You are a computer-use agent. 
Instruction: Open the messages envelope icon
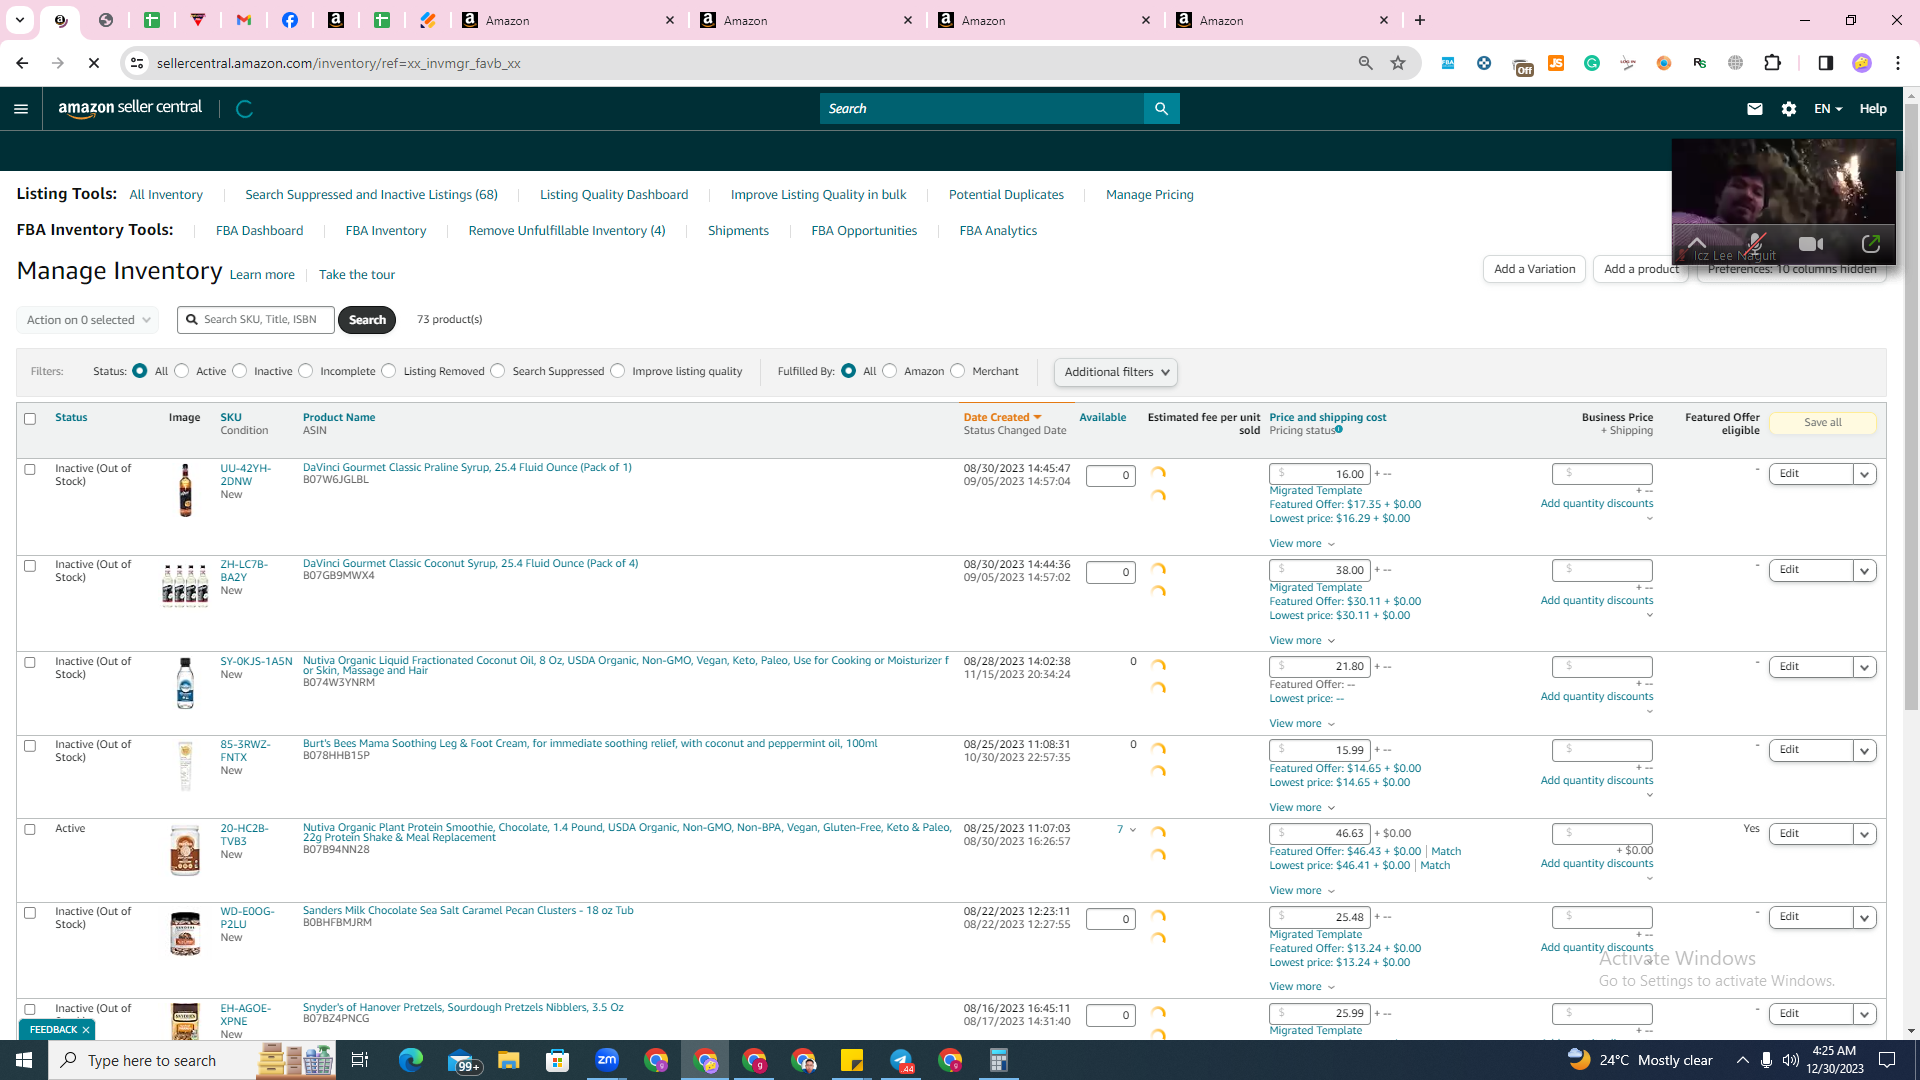[1755, 109]
